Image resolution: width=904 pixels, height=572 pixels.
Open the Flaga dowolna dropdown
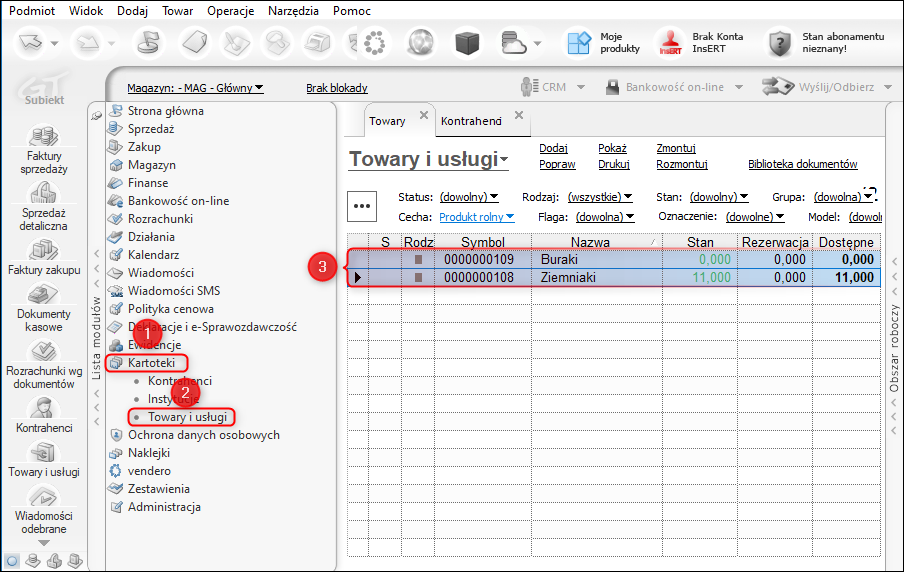[x=605, y=217]
